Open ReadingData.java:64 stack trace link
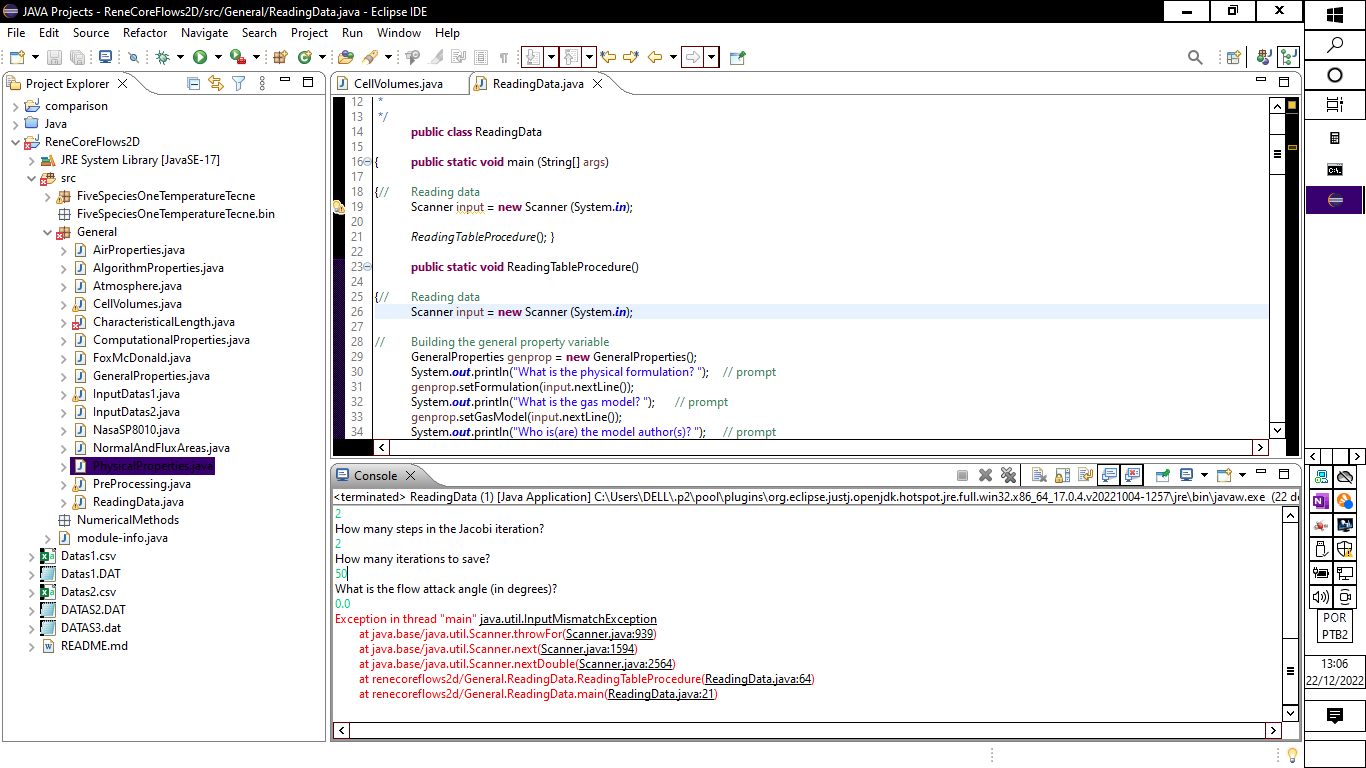This screenshot has height=768, width=1366. [758, 679]
